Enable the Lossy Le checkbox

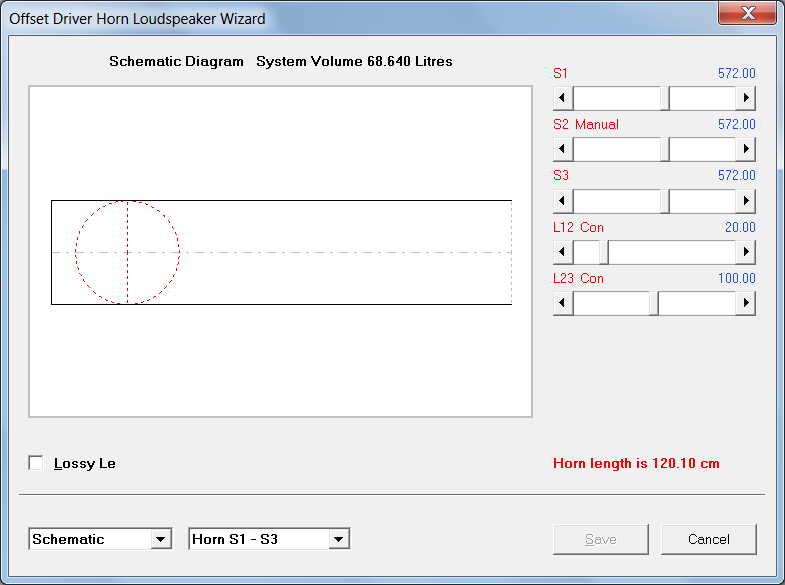[x=36, y=463]
